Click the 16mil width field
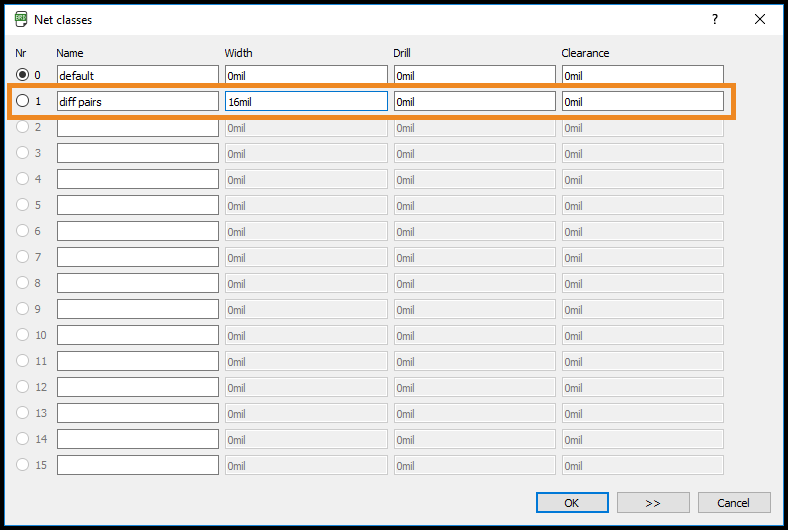Image resolution: width=788 pixels, height=530 pixels. (x=305, y=101)
